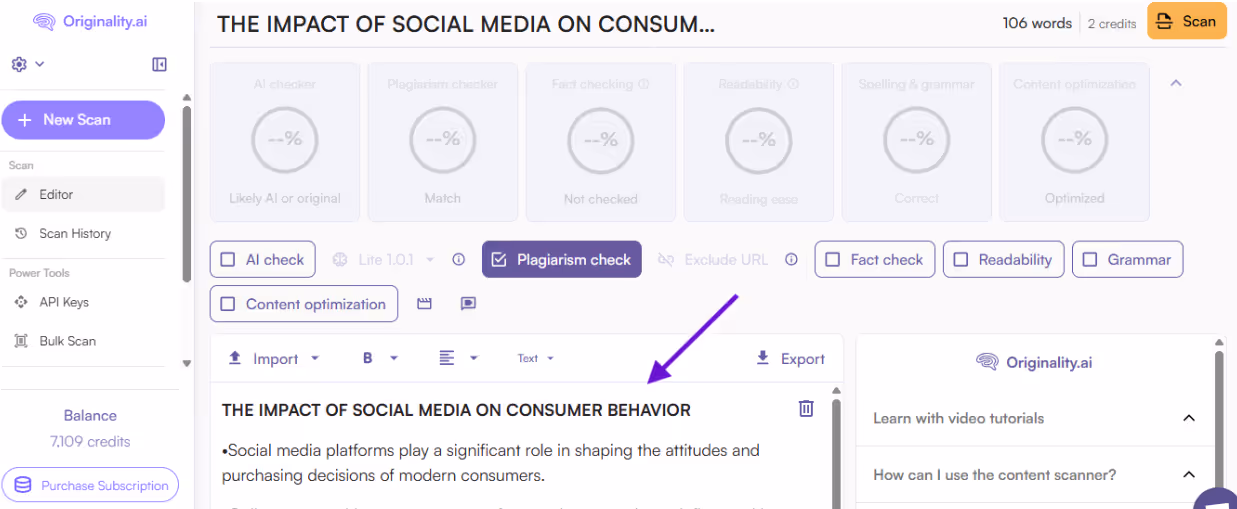Click the Spelling & grammar score card
1237x509 pixels.
[x=917, y=142]
